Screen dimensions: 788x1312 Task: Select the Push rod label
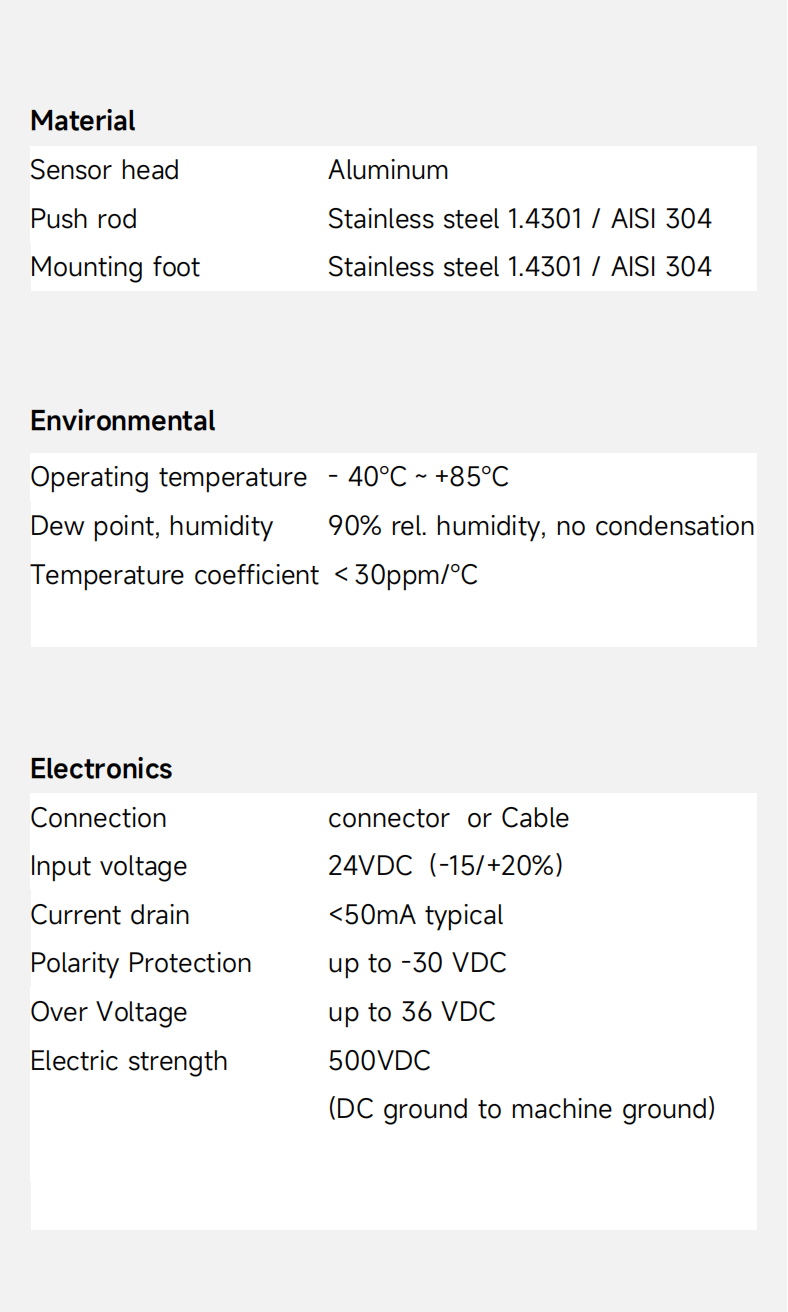tap(84, 219)
